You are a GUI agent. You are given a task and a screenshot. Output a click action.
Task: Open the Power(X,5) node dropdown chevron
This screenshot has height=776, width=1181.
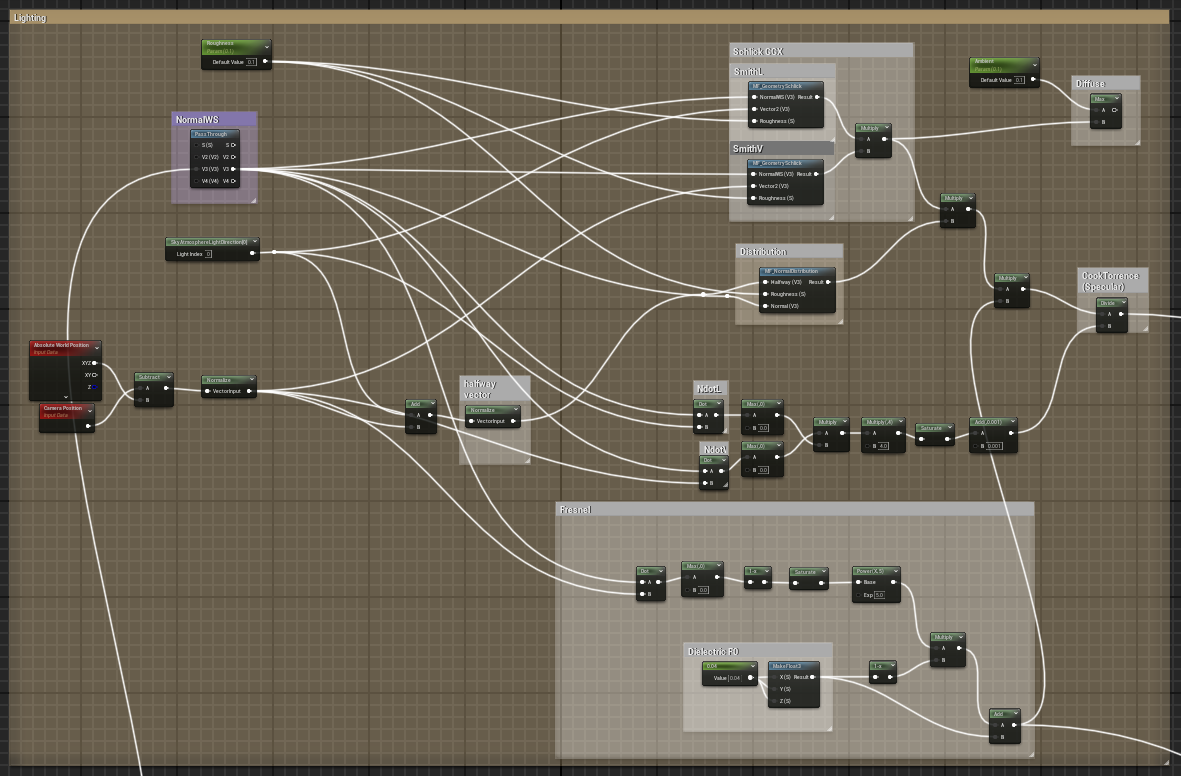[x=896, y=571]
